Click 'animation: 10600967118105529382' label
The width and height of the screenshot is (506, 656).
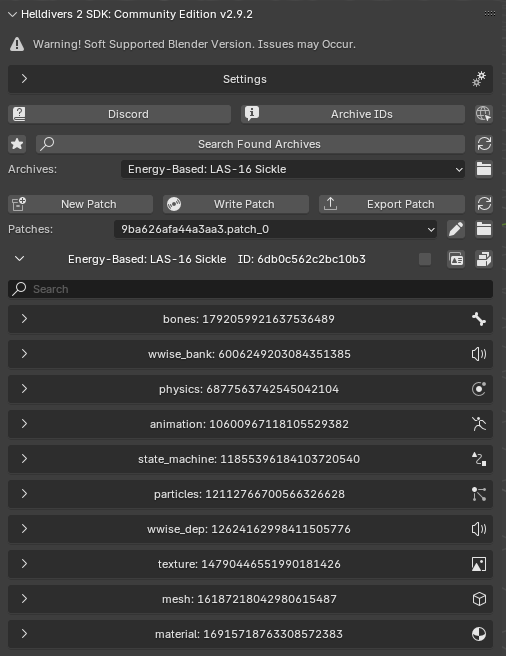click(x=249, y=424)
